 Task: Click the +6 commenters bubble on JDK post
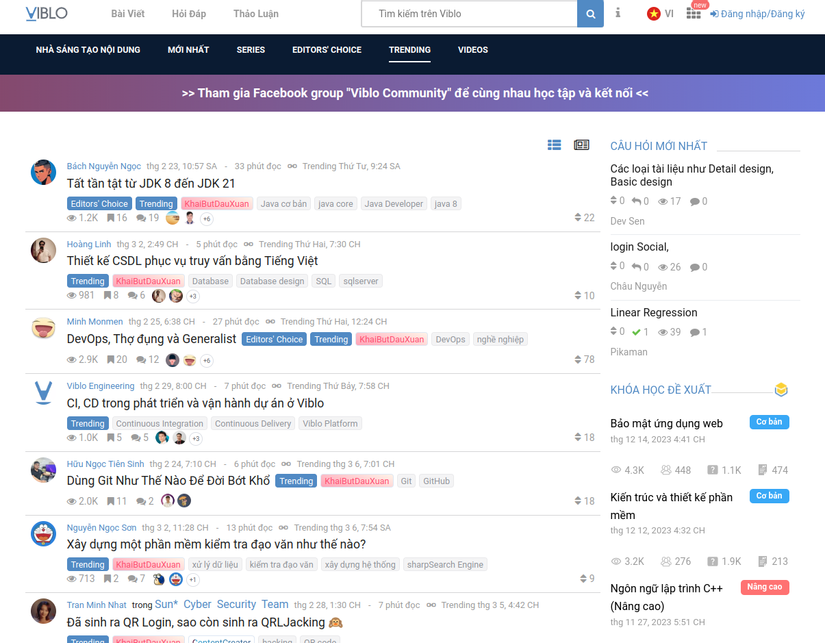pyautogui.click(x=207, y=218)
